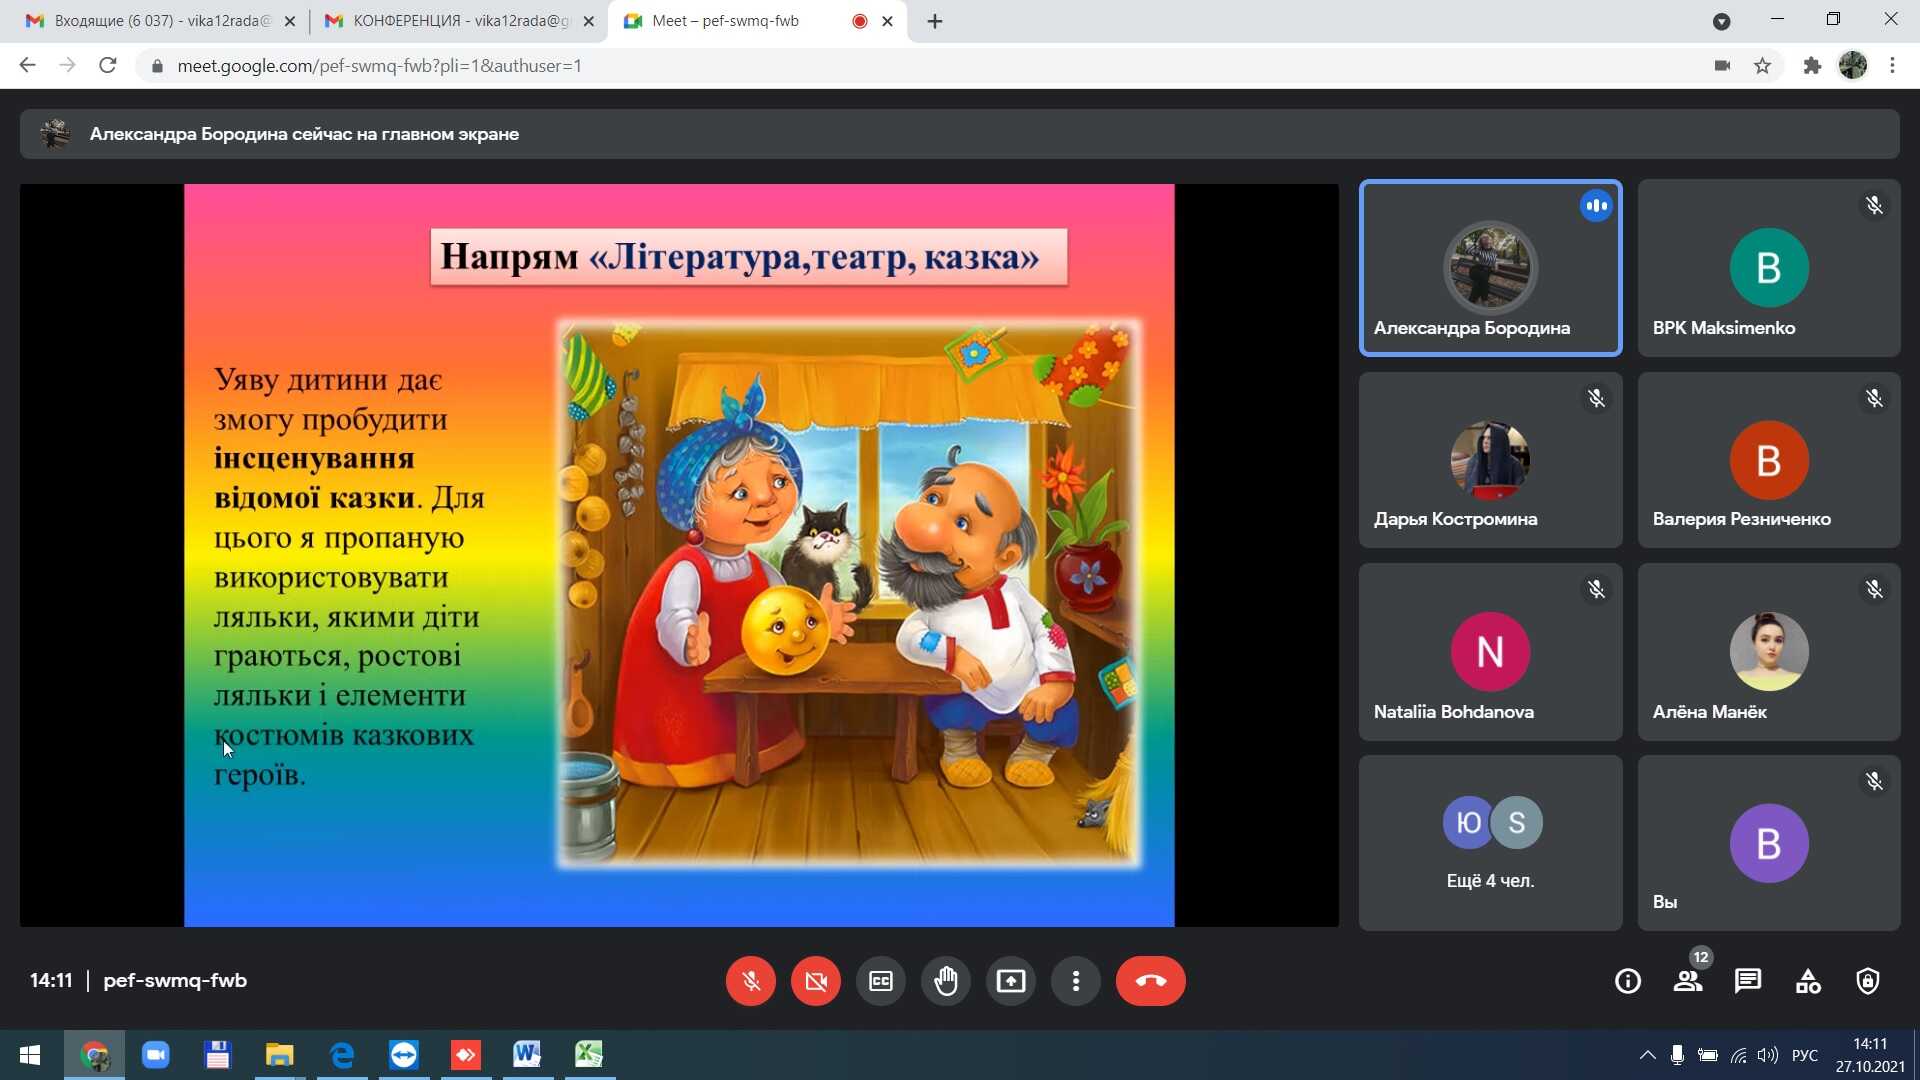Open meeting details info icon
Screen dimensions: 1920x1080
[1627, 981]
